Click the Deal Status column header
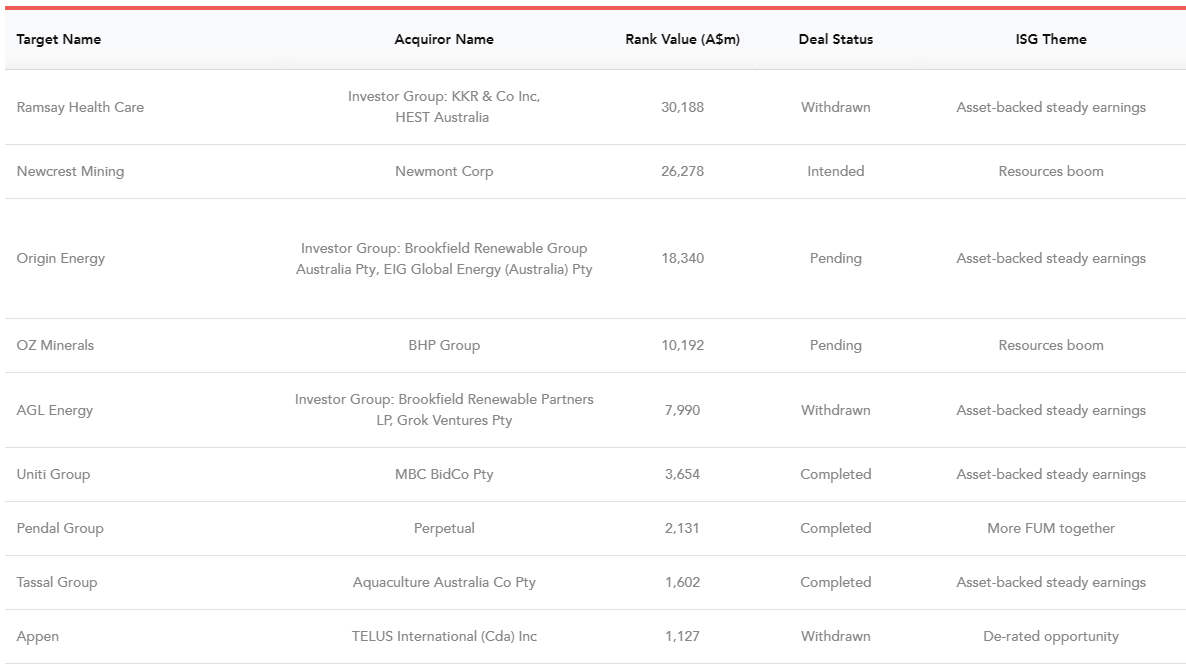Viewport: 1186px width, 668px height. click(x=835, y=40)
